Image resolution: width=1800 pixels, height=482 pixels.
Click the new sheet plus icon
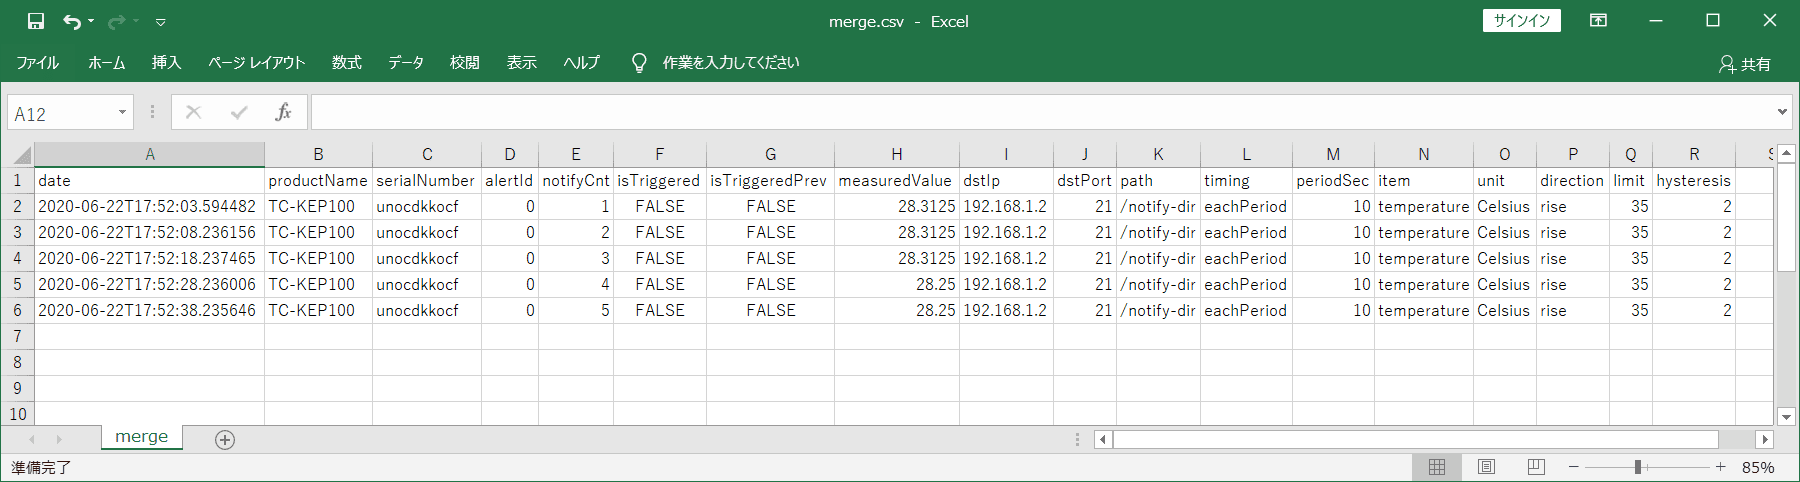tap(225, 440)
